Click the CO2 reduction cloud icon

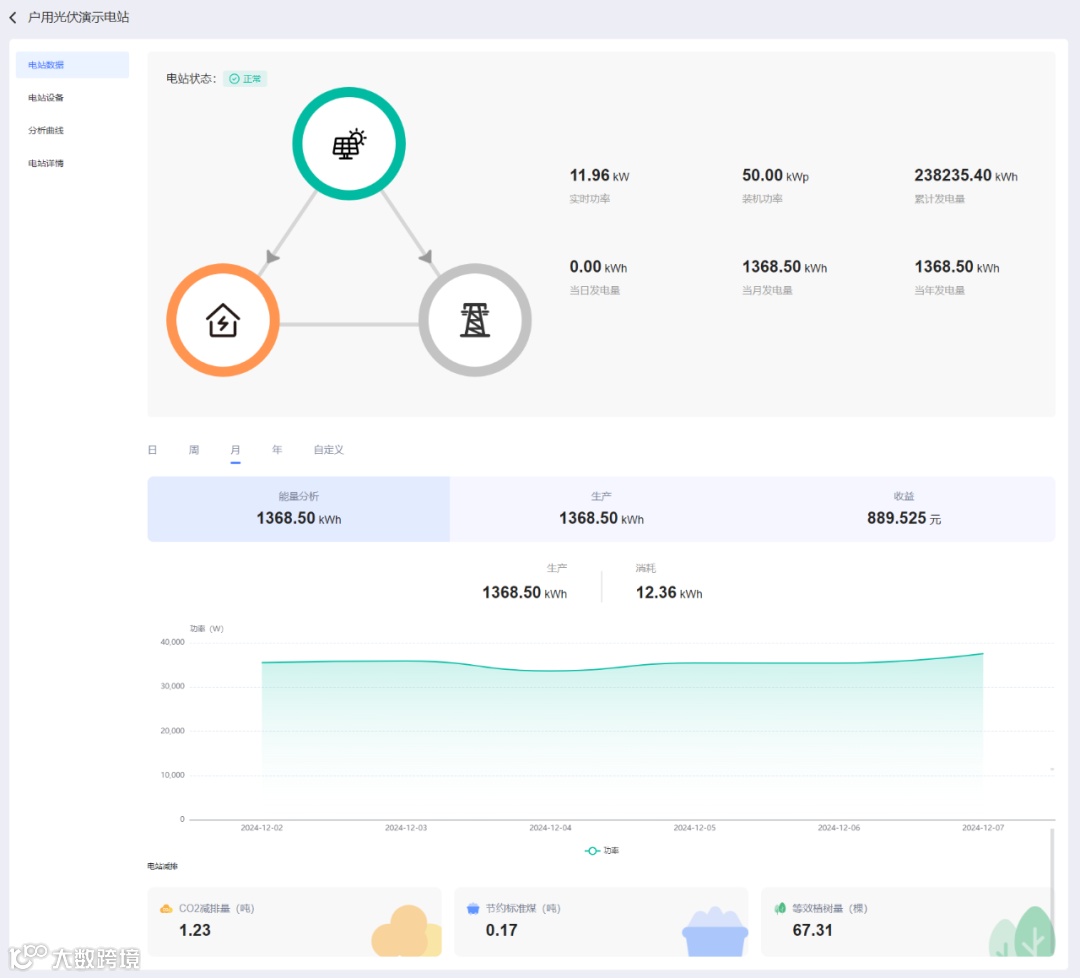tap(165, 908)
